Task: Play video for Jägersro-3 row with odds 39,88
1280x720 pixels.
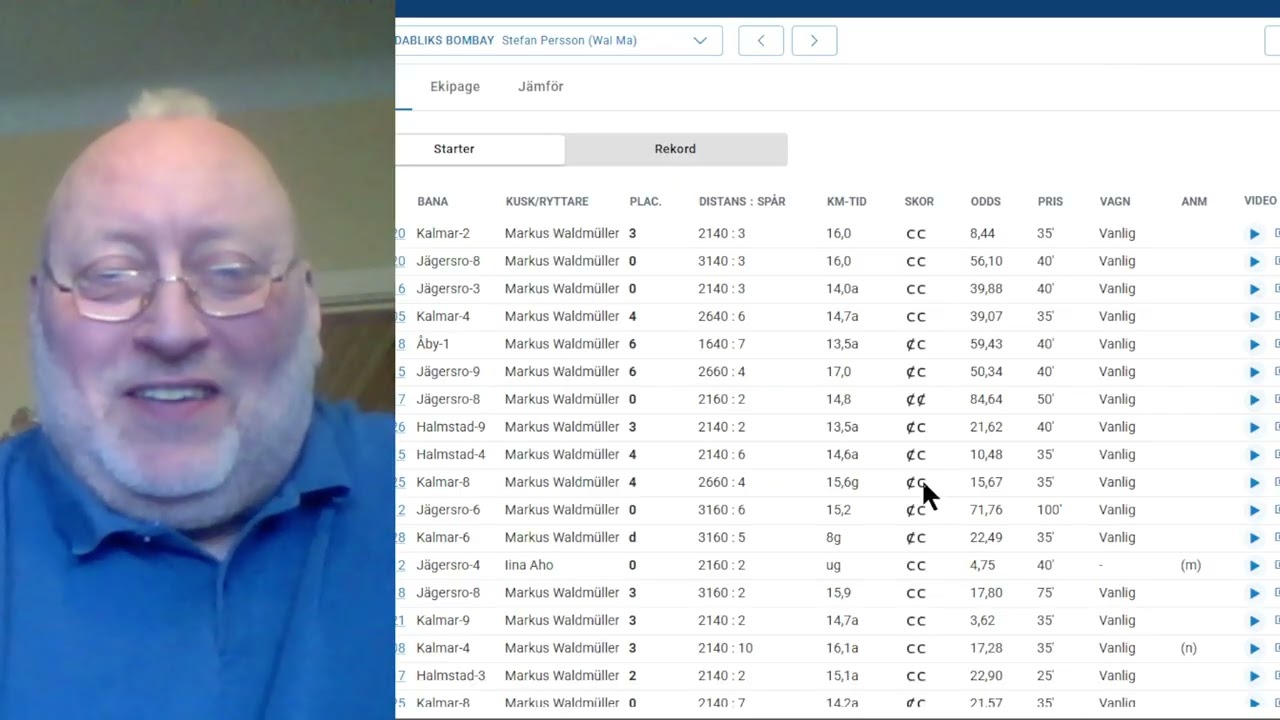Action: click(x=1254, y=289)
